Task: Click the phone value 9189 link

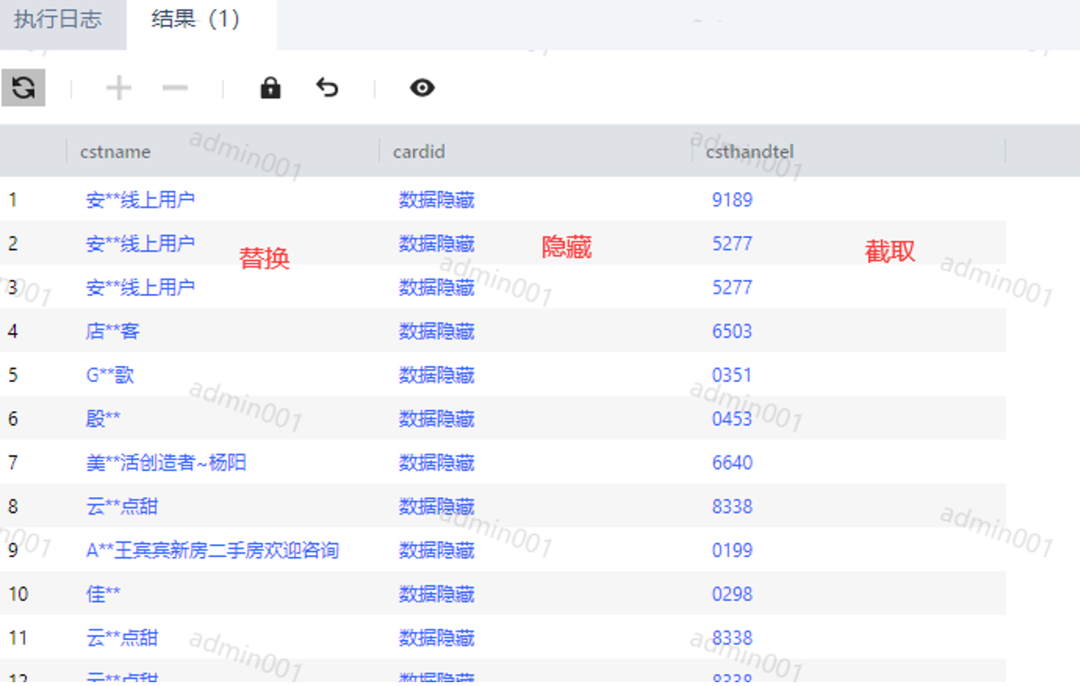Action: click(x=733, y=199)
